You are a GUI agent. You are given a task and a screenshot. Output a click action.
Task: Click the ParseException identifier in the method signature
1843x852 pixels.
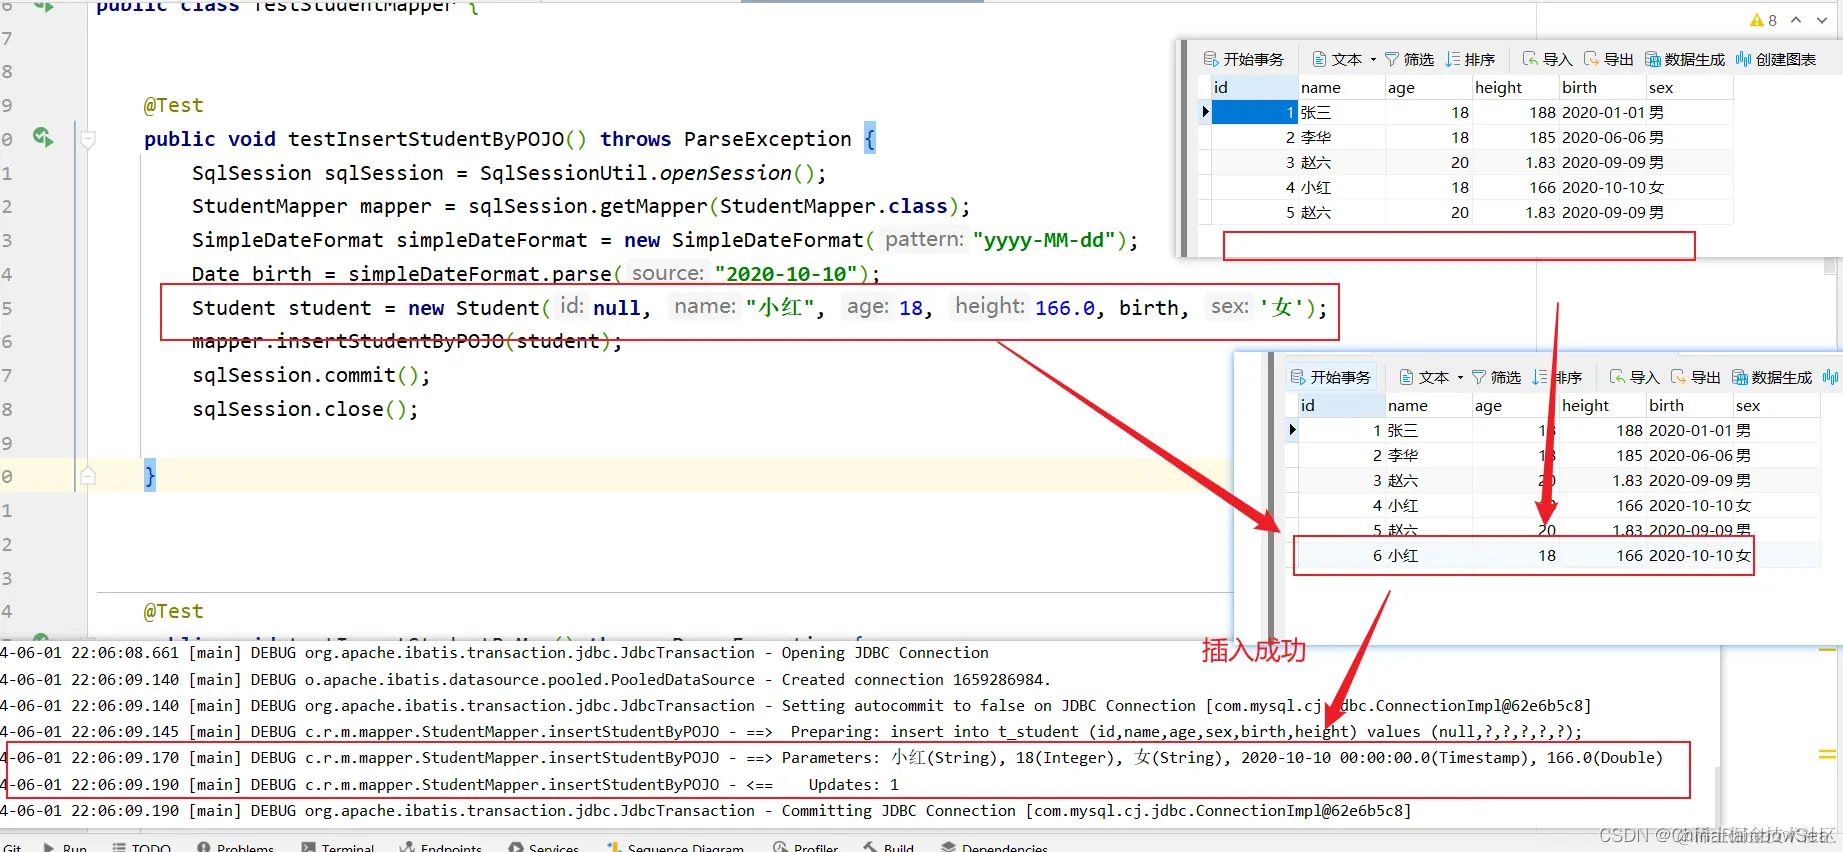tap(767, 139)
